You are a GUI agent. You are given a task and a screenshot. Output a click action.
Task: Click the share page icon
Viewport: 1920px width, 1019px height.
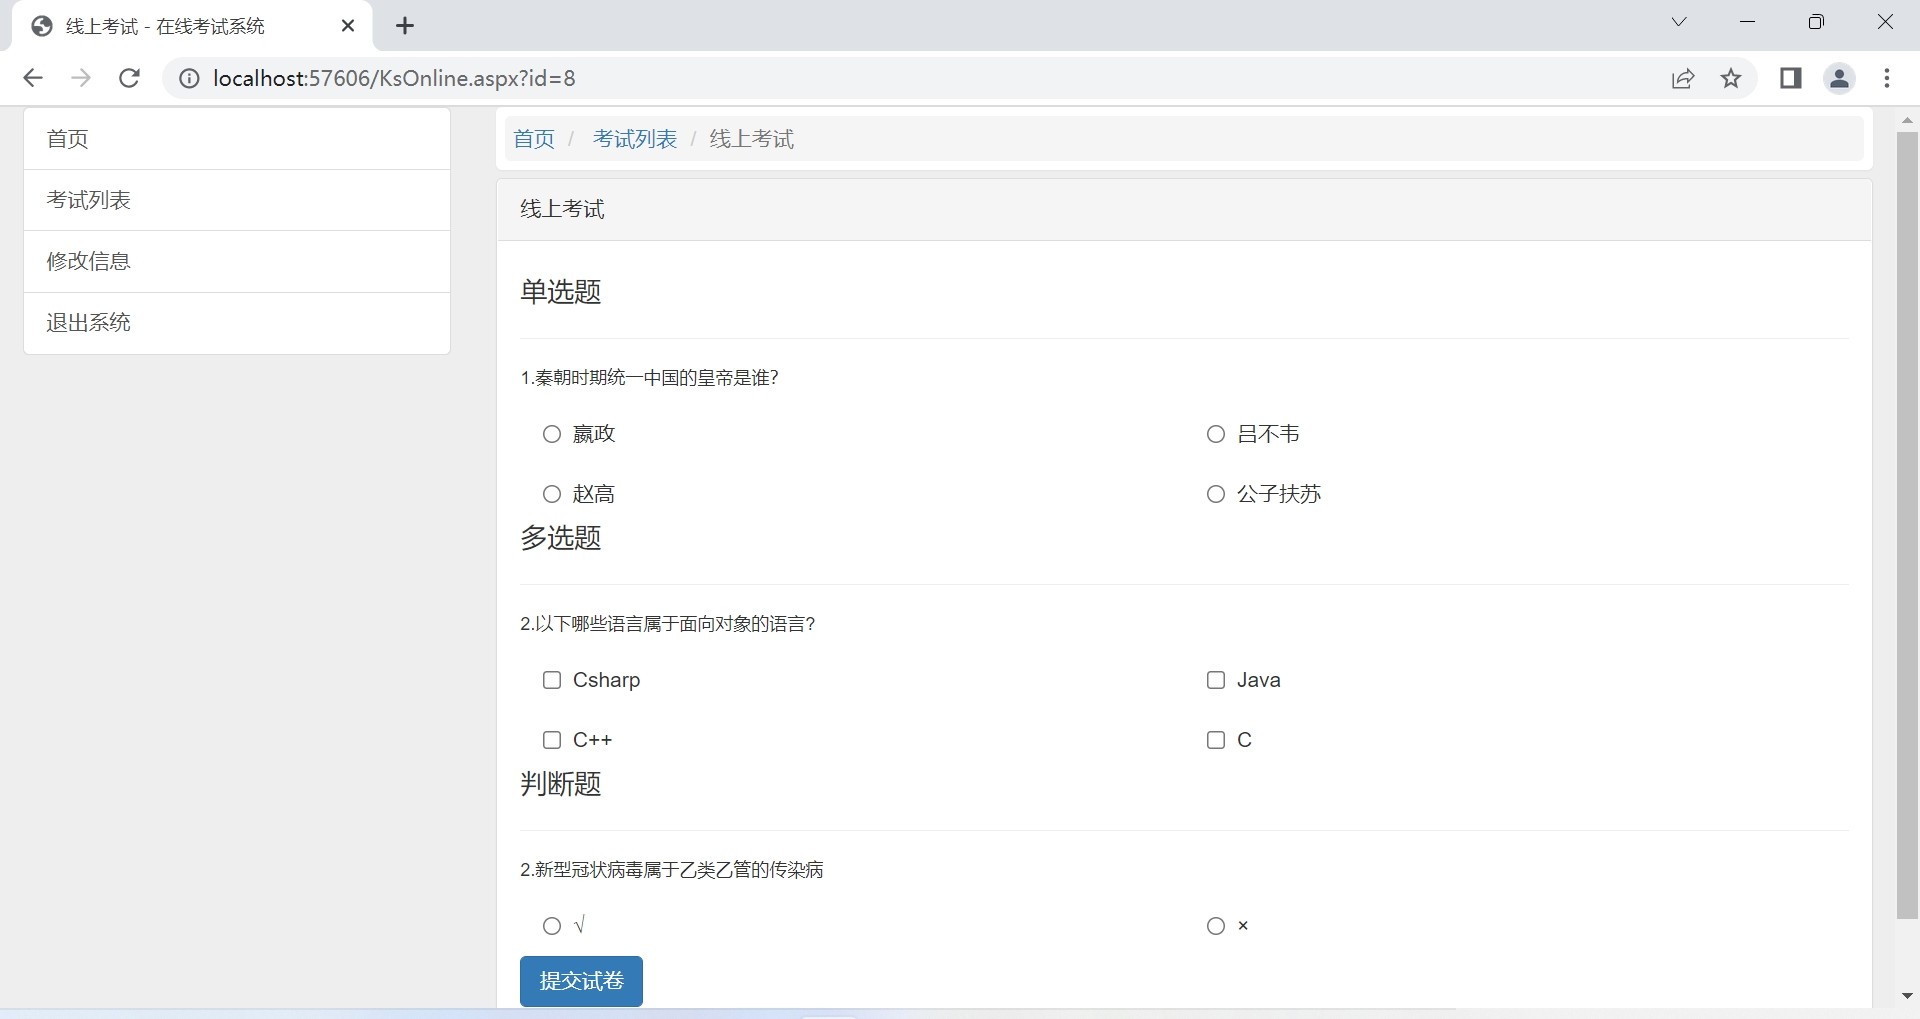[x=1683, y=78]
